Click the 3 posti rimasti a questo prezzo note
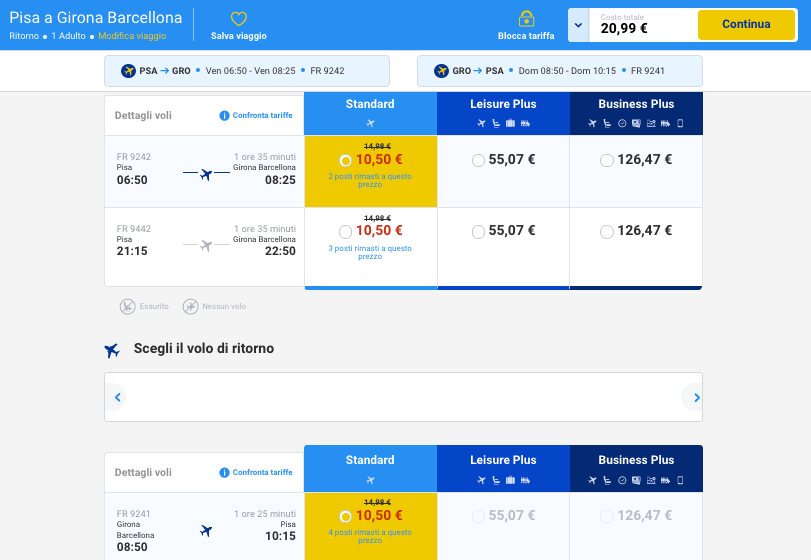The image size is (811, 560). 370,252
